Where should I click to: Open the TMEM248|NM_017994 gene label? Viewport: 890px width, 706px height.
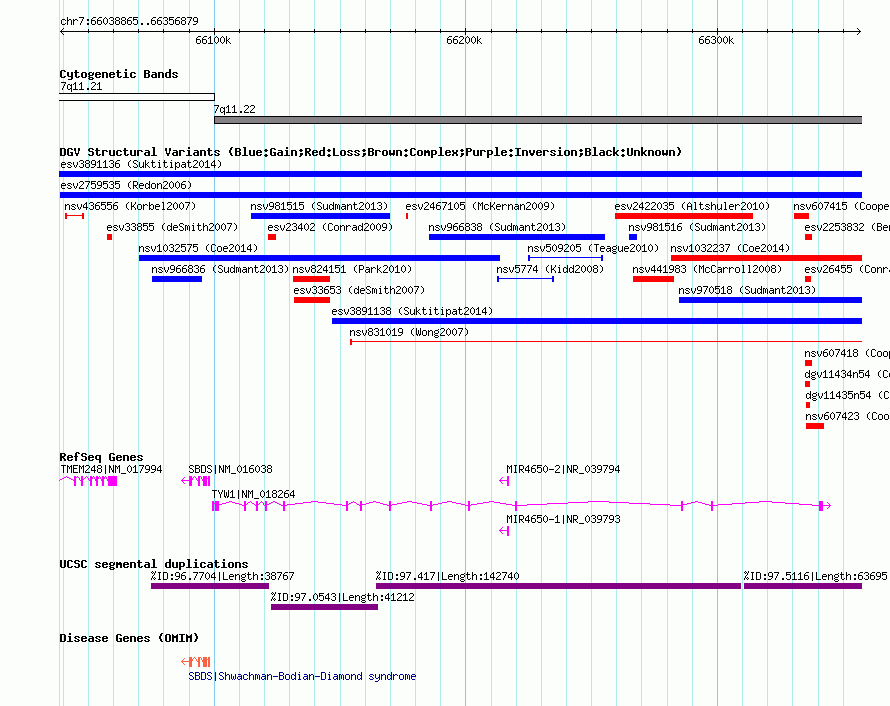[111, 469]
